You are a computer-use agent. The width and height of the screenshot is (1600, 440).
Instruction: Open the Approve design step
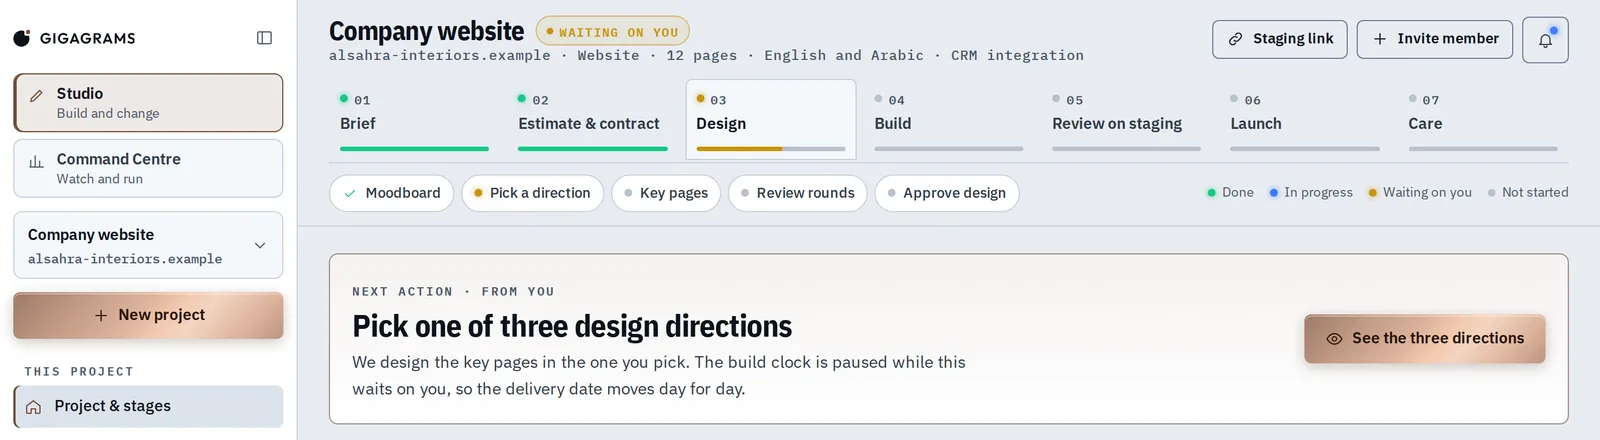pyautogui.click(x=946, y=193)
